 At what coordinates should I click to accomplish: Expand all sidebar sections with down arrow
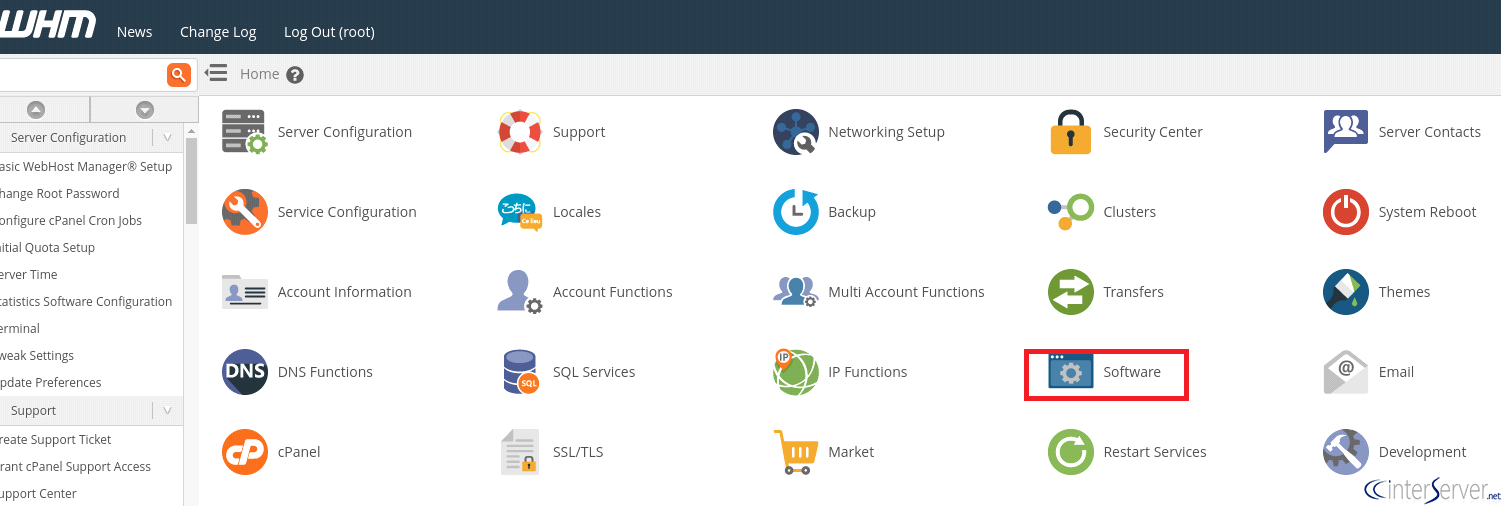pos(145,110)
